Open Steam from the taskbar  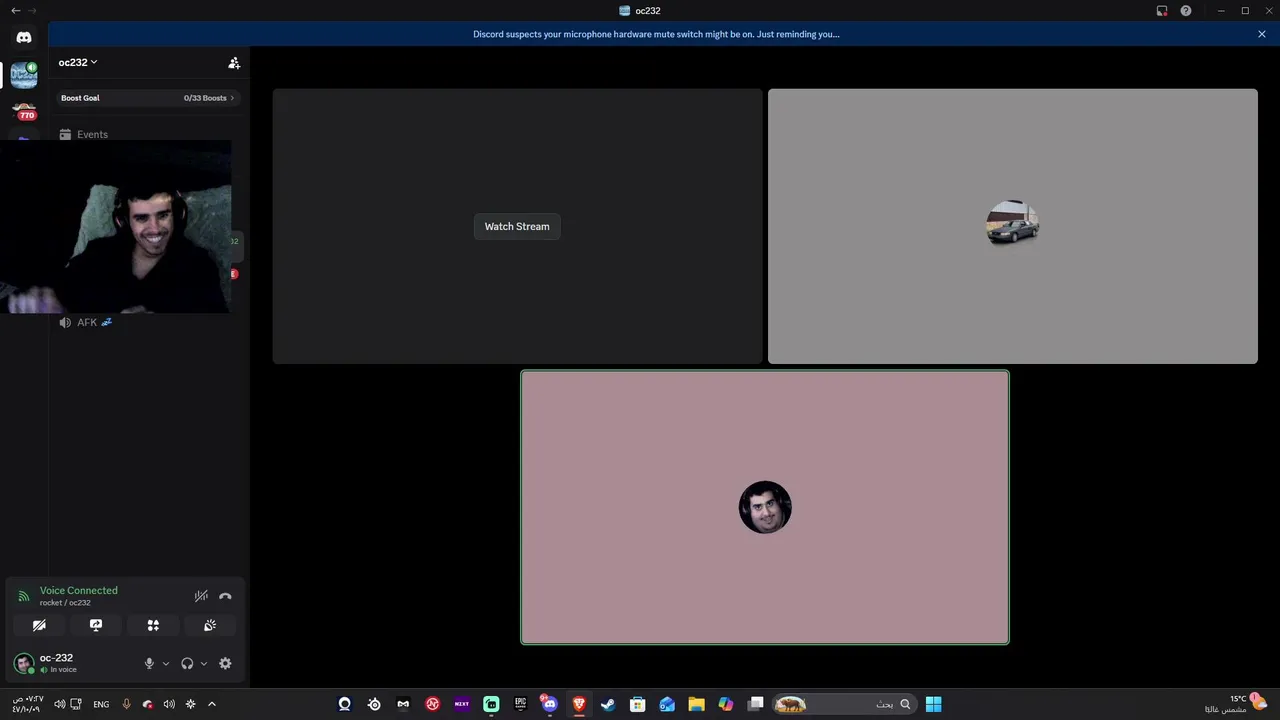608,704
